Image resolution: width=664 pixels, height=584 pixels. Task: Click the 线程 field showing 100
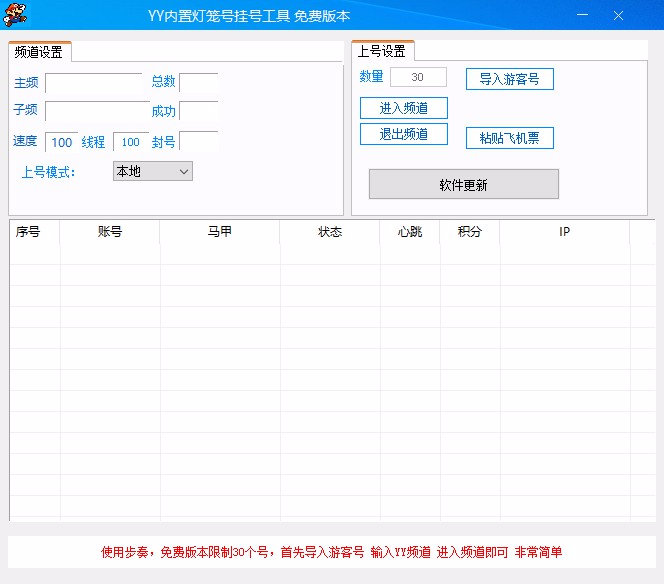(131, 142)
